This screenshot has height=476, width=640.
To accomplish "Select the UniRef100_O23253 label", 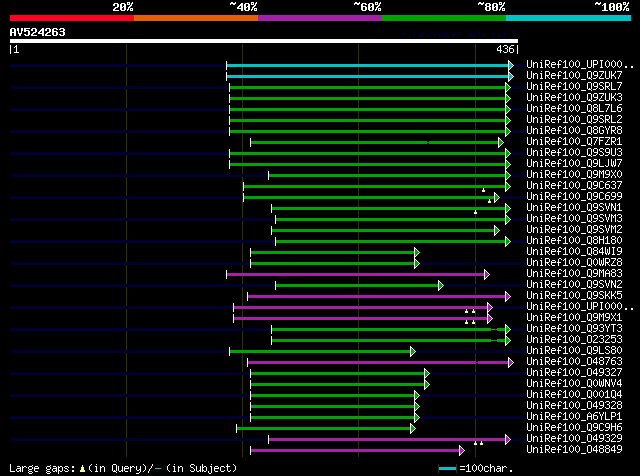I will click(x=574, y=340).
